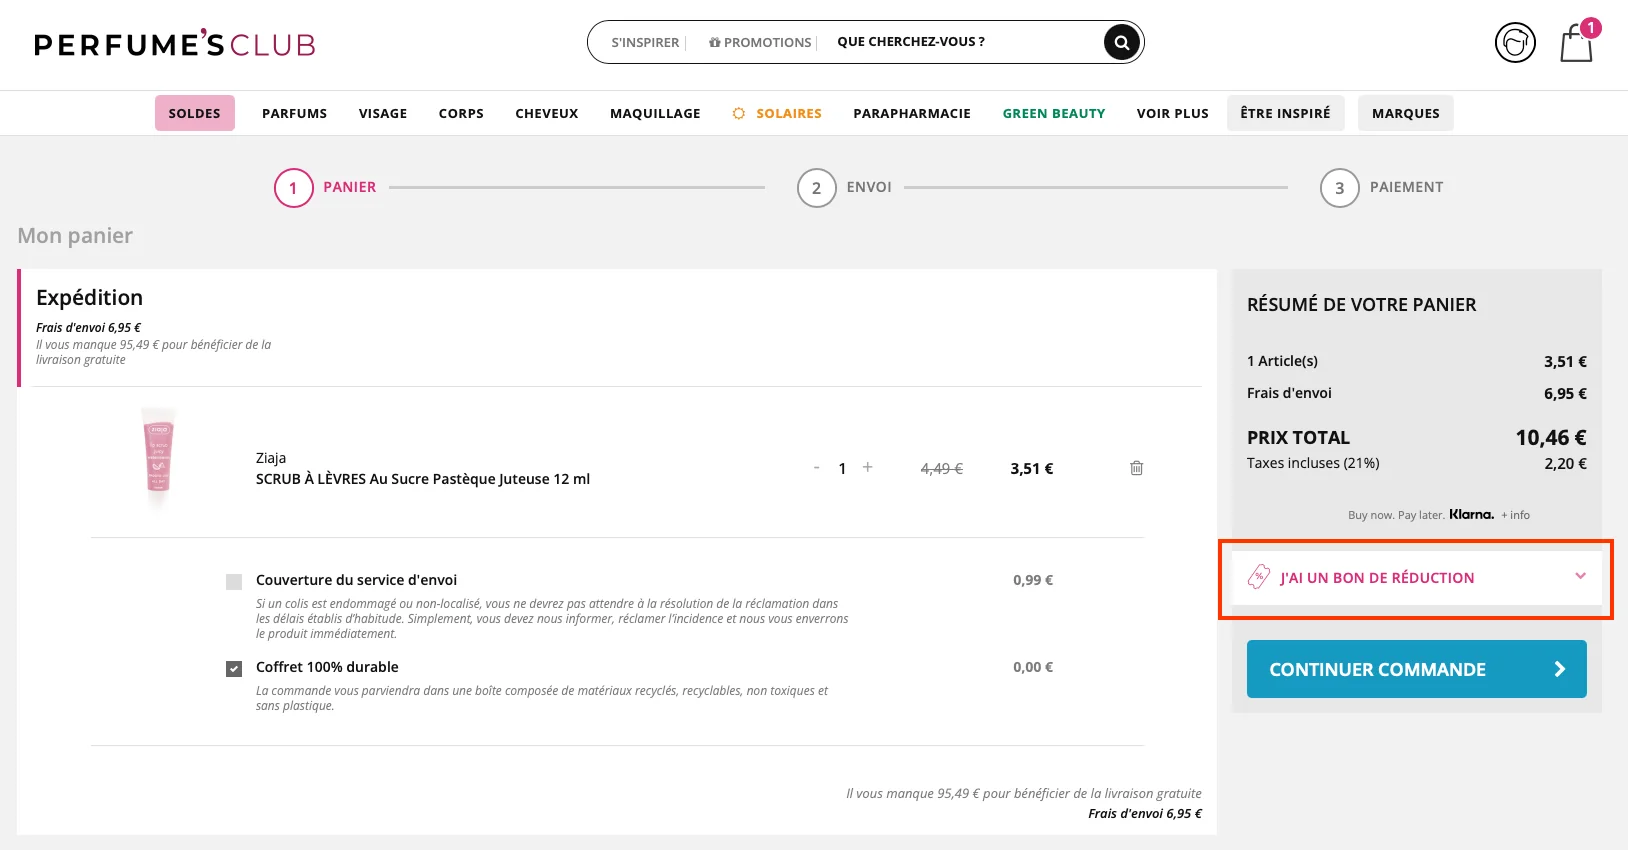Click the Klarna logo text
Image resolution: width=1628 pixels, height=850 pixels.
click(x=1471, y=514)
